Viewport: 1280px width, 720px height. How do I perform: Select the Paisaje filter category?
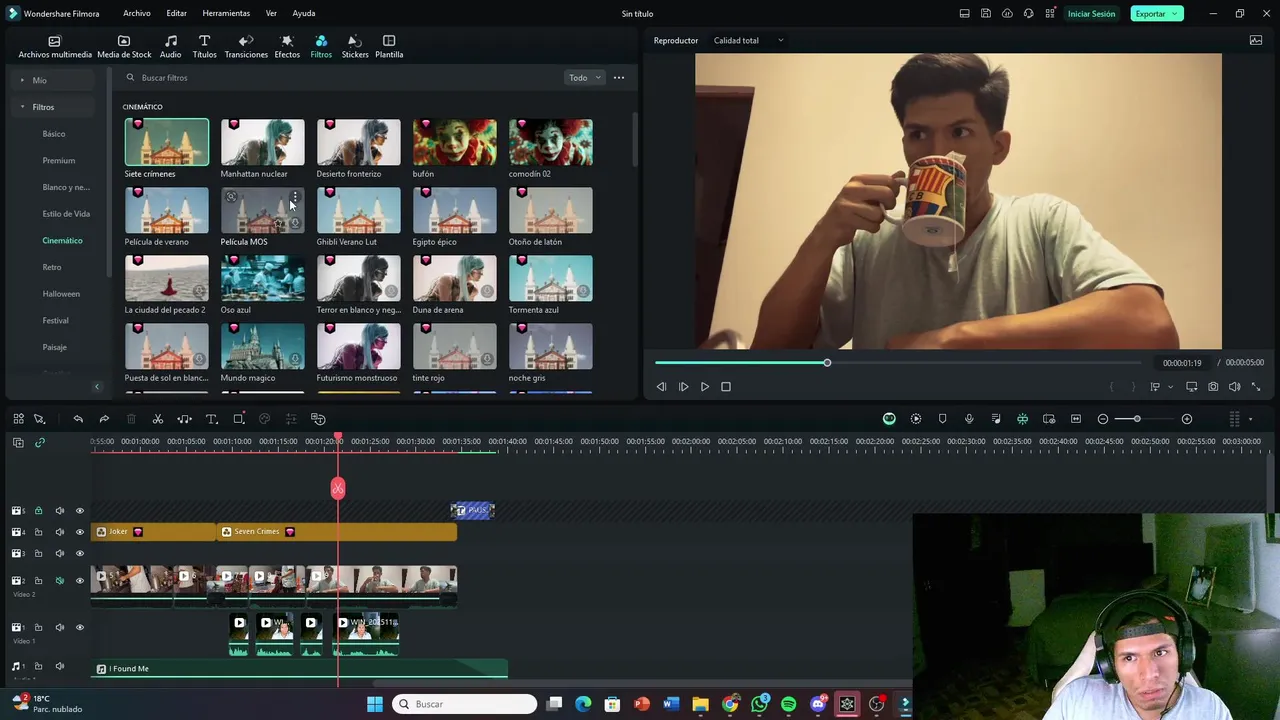pyautogui.click(x=55, y=347)
